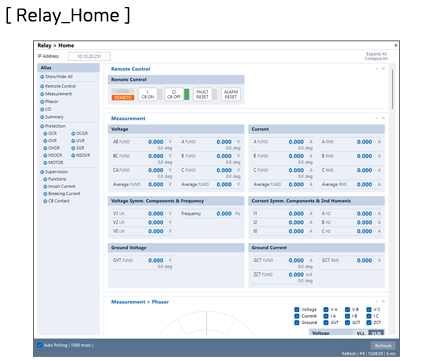Click the CB ON control button
The image size is (433, 361).
148,94
